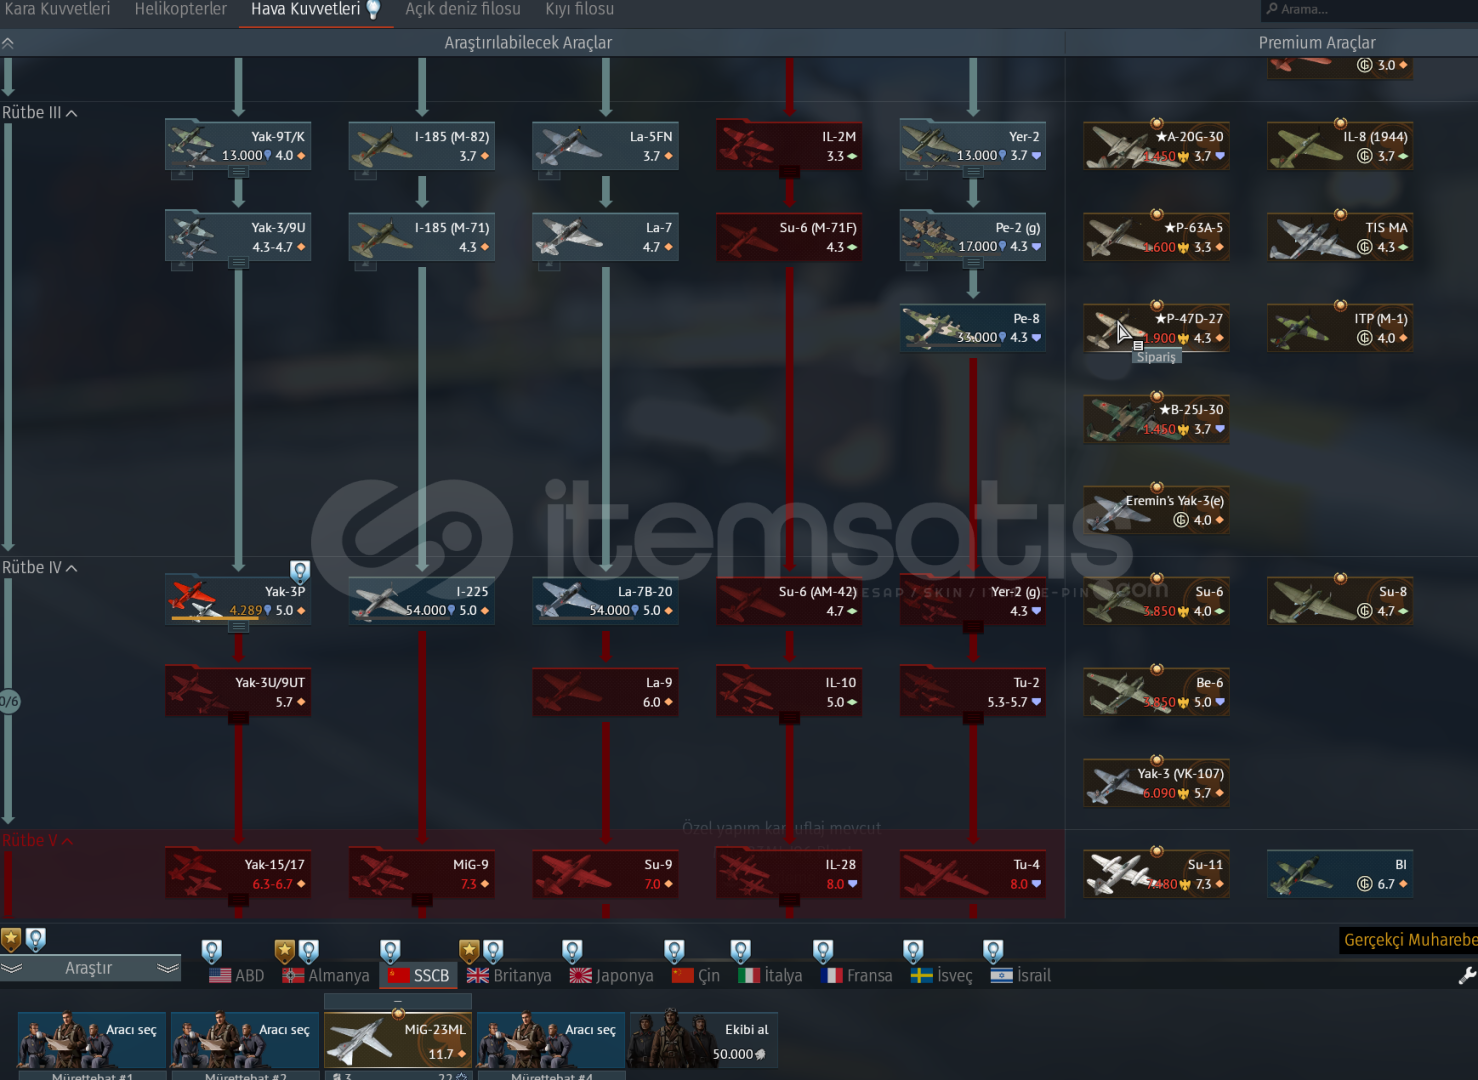The height and width of the screenshot is (1080, 1478).
Task: Select the MiG-9 jet card
Action: click(x=422, y=873)
